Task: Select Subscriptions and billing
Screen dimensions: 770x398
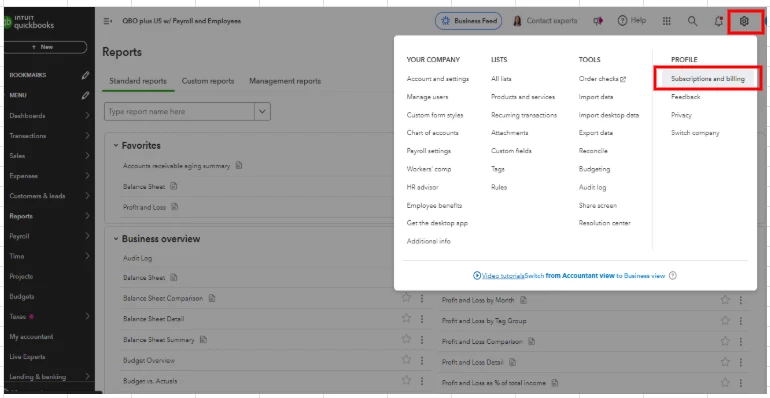Action: click(708, 79)
